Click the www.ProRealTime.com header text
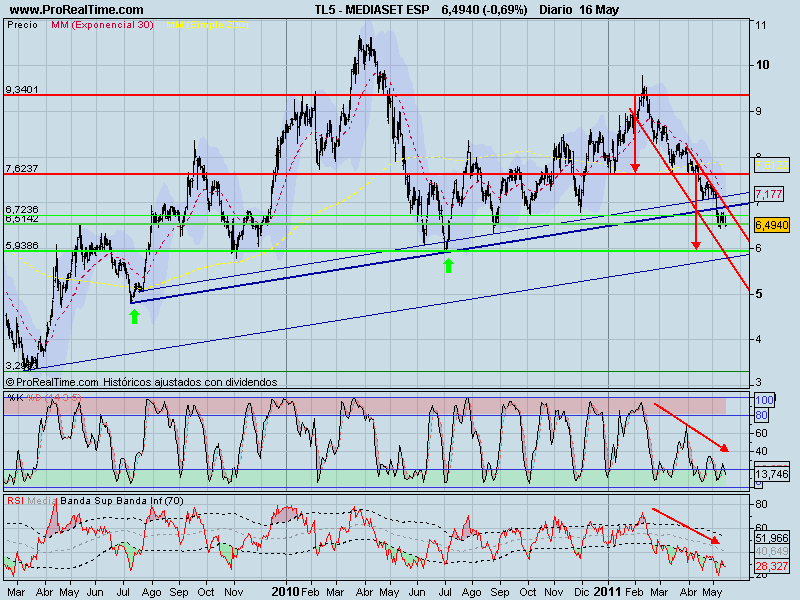The image size is (800, 600). click(77, 10)
